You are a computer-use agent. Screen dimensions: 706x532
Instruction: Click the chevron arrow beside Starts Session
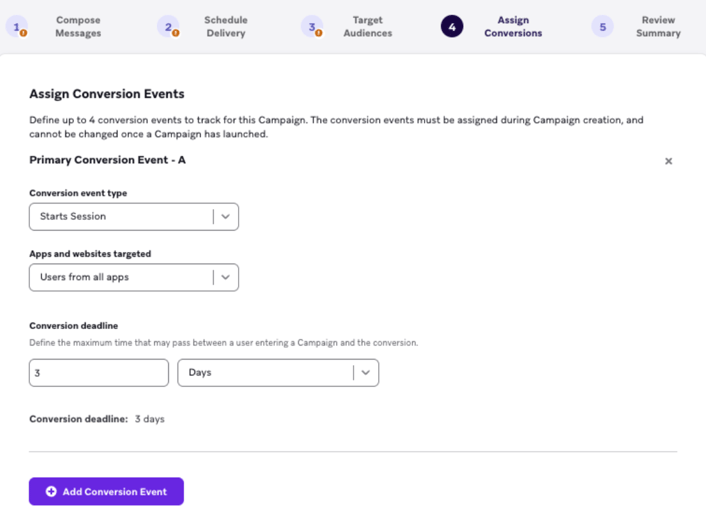[226, 216]
